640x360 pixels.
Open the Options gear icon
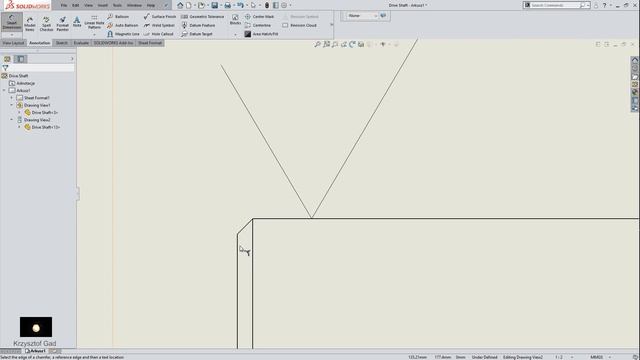[284, 5]
